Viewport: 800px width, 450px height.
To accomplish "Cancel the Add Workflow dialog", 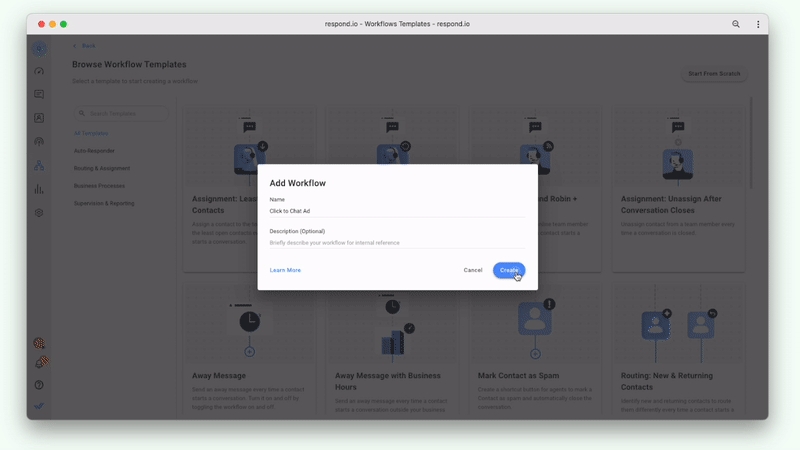I will [473, 270].
